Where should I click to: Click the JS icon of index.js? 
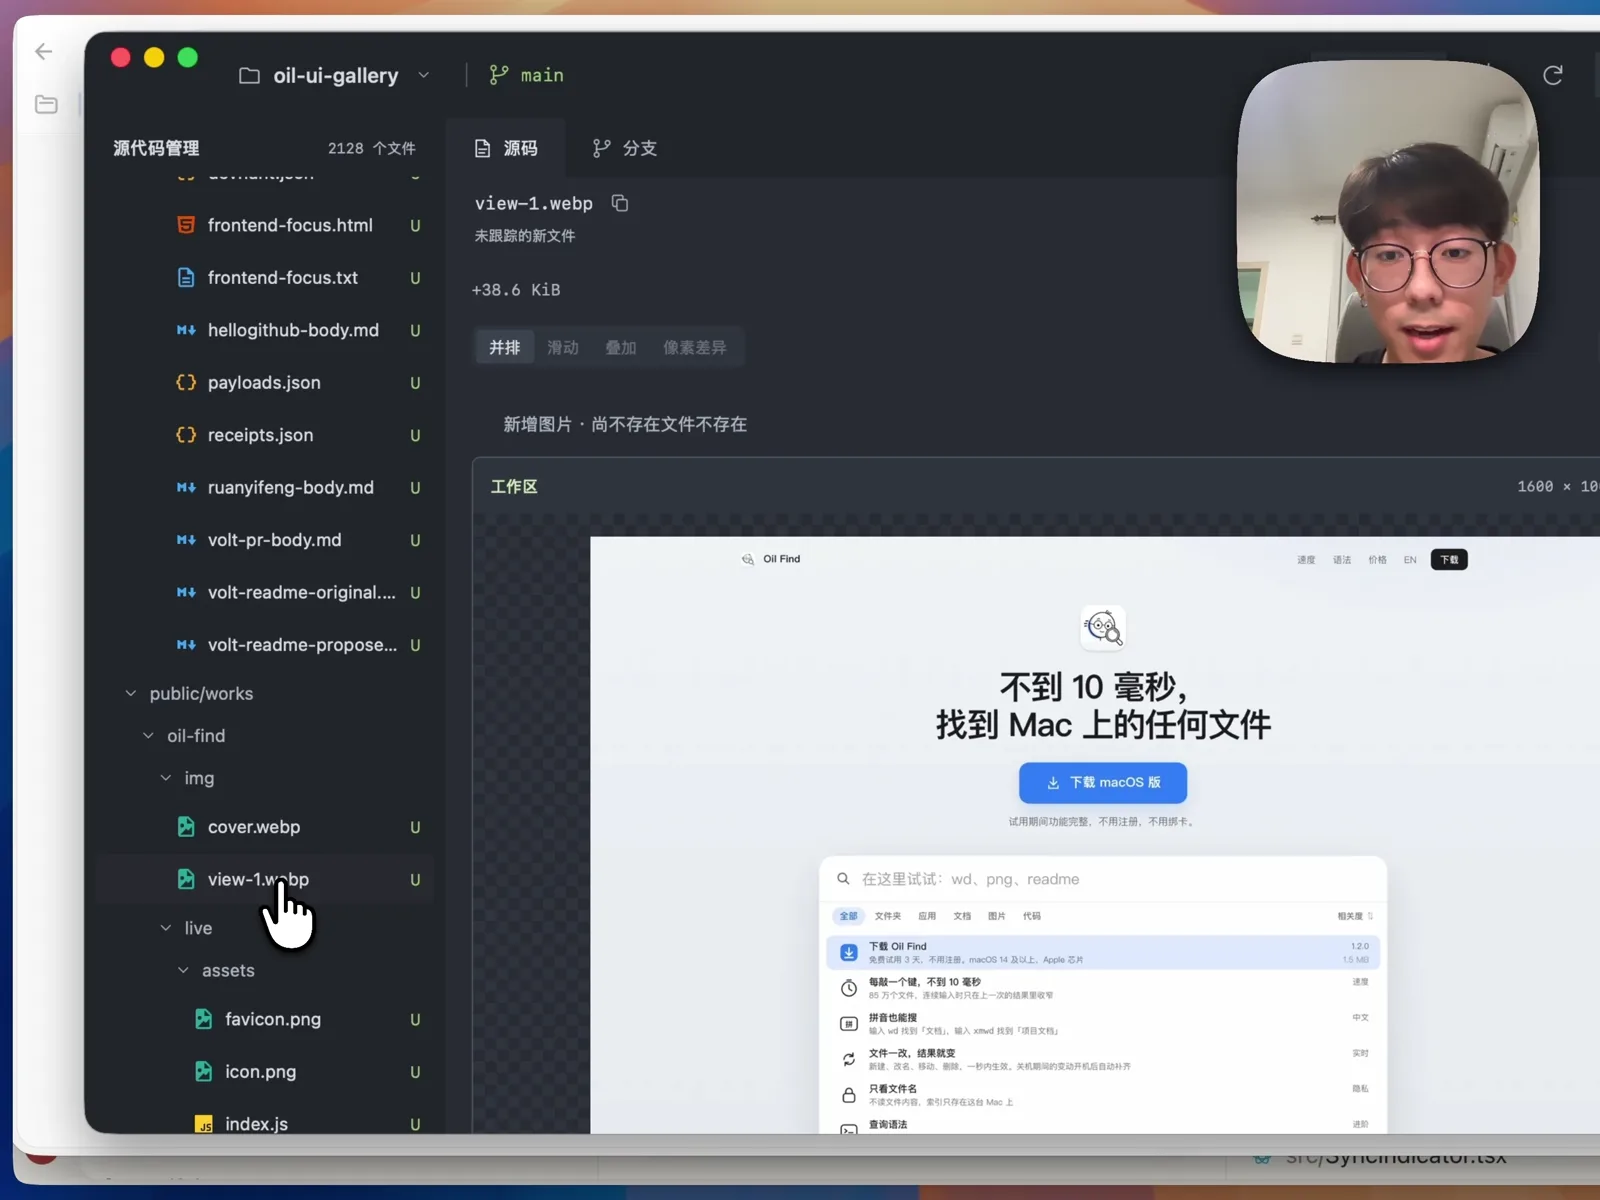click(x=203, y=1124)
